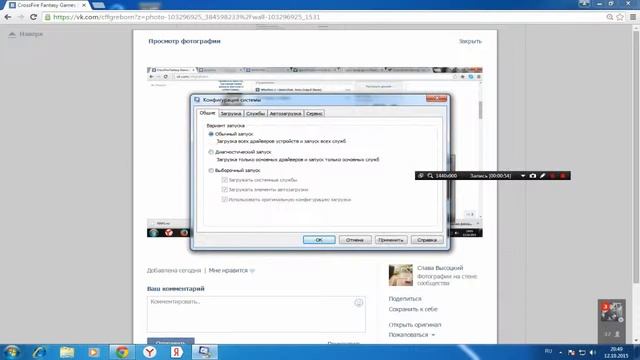Show hidden tray icons arrow
Viewport: 640px width, 360px height.
(x=561, y=352)
